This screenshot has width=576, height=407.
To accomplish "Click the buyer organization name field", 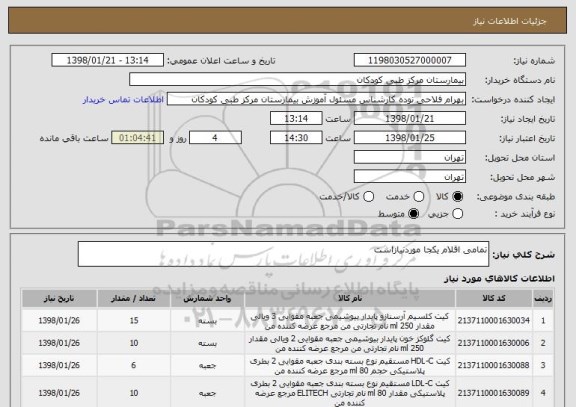I will (x=298, y=80).
